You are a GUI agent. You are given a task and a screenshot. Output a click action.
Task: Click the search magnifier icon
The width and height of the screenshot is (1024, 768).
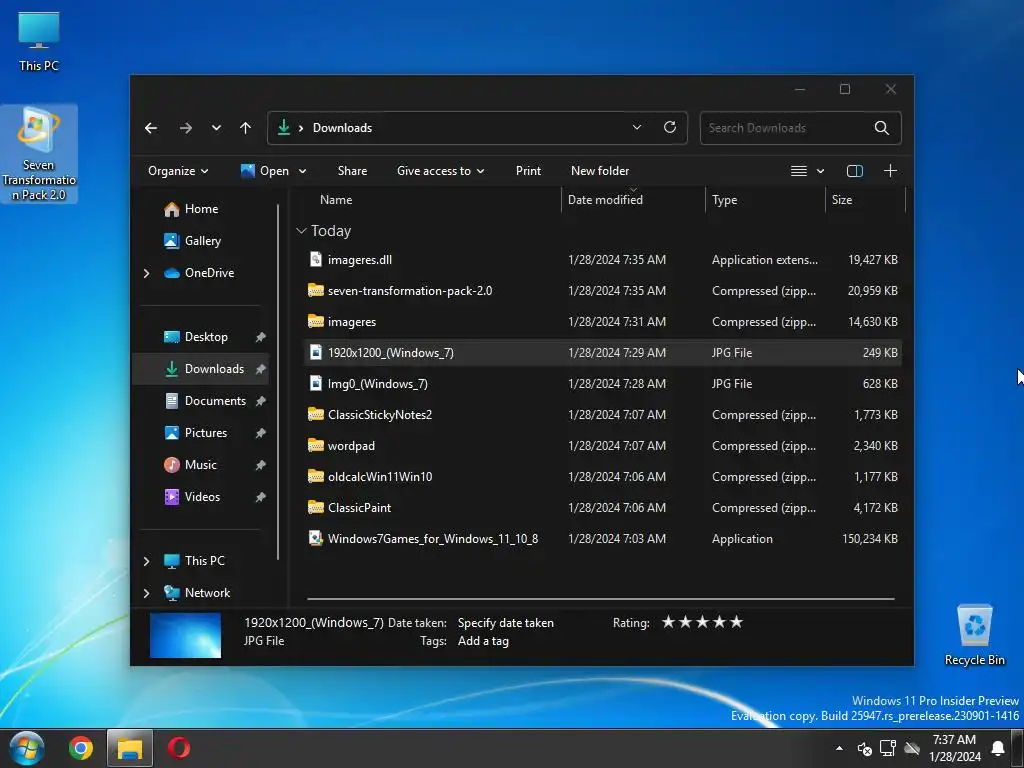[882, 128]
